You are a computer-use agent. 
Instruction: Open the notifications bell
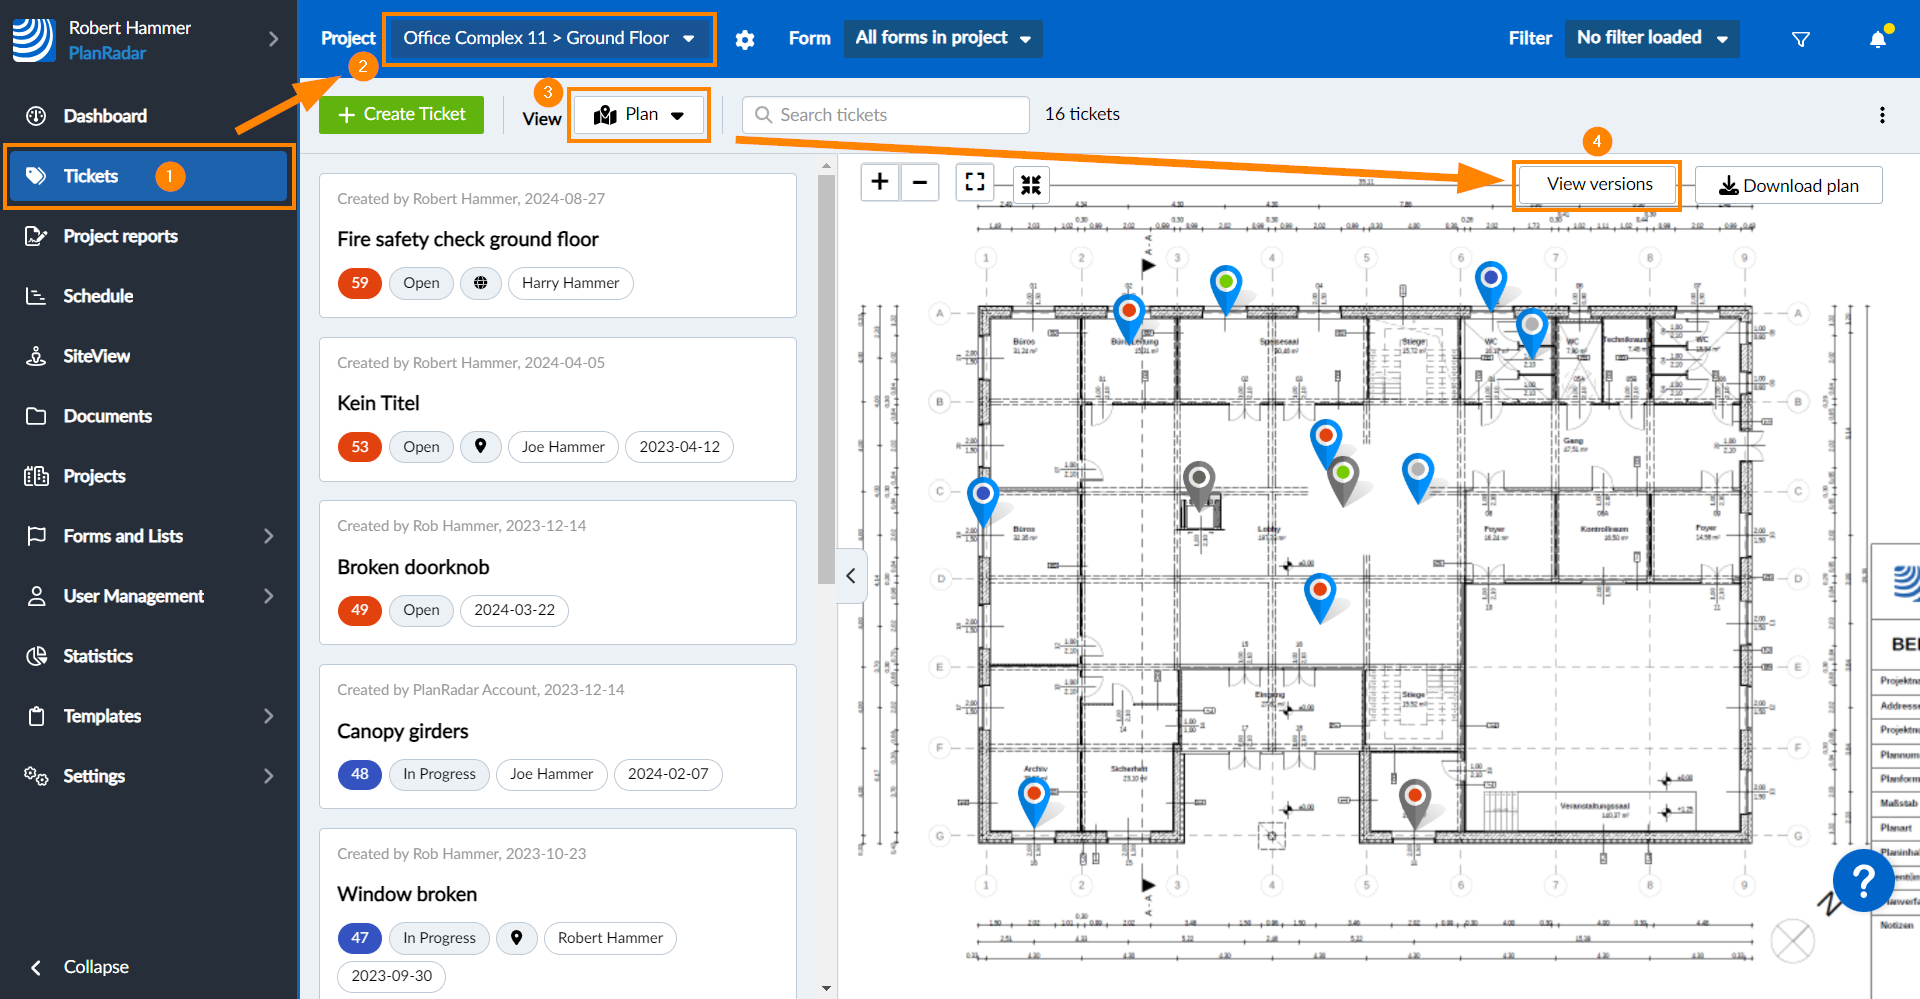pyautogui.click(x=1878, y=39)
